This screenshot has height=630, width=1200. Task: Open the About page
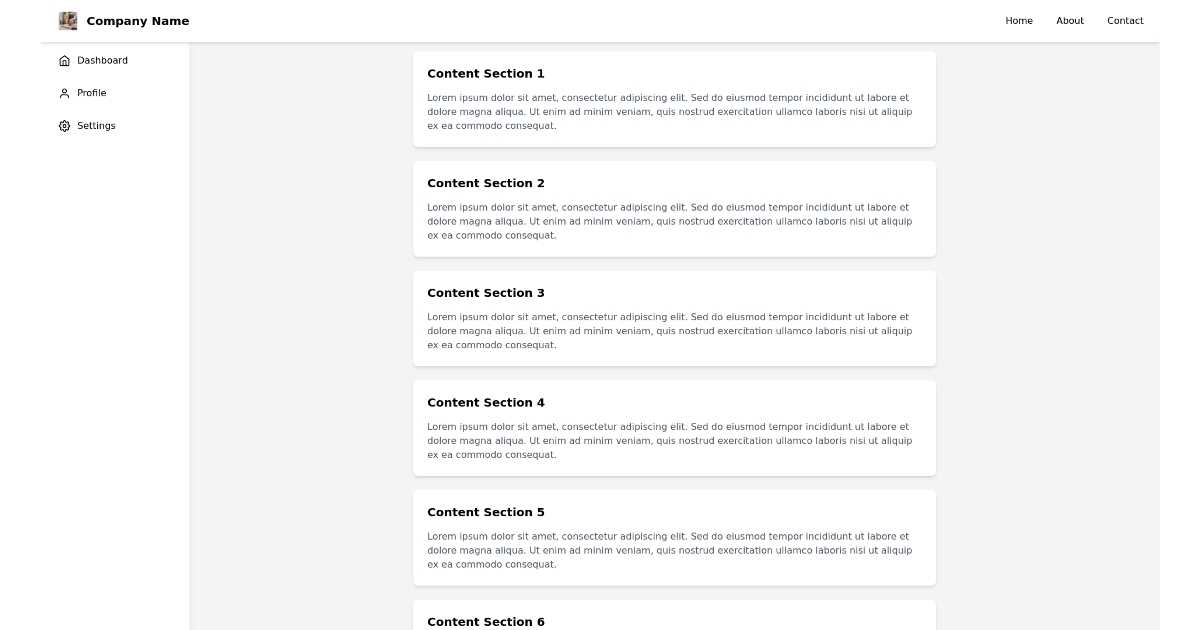click(1070, 20)
